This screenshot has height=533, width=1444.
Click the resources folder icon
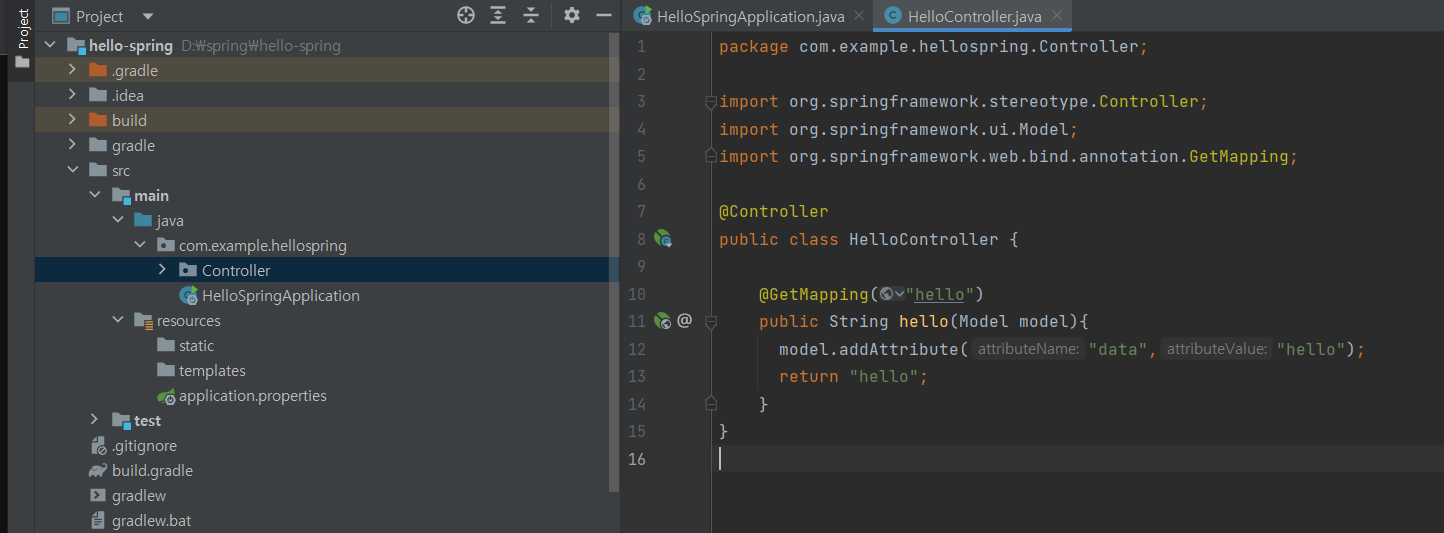(x=143, y=321)
